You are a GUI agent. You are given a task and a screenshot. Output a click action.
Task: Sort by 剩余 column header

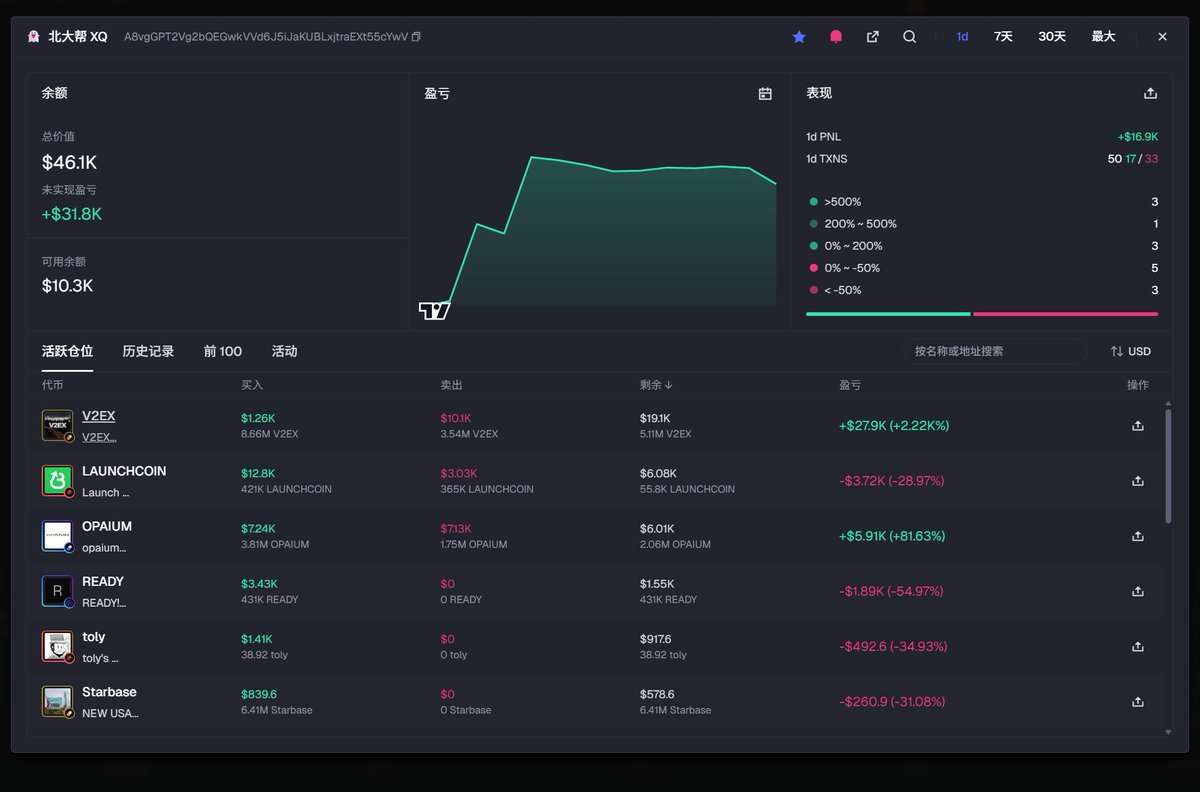click(656, 385)
